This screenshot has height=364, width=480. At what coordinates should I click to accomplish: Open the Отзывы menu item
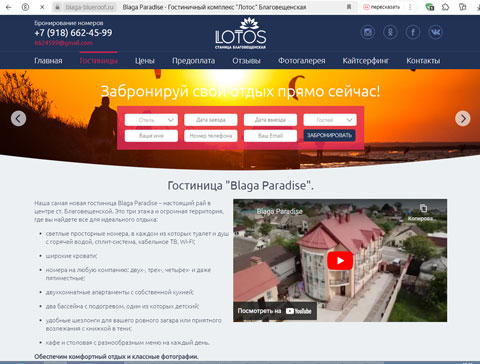pyautogui.click(x=246, y=61)
